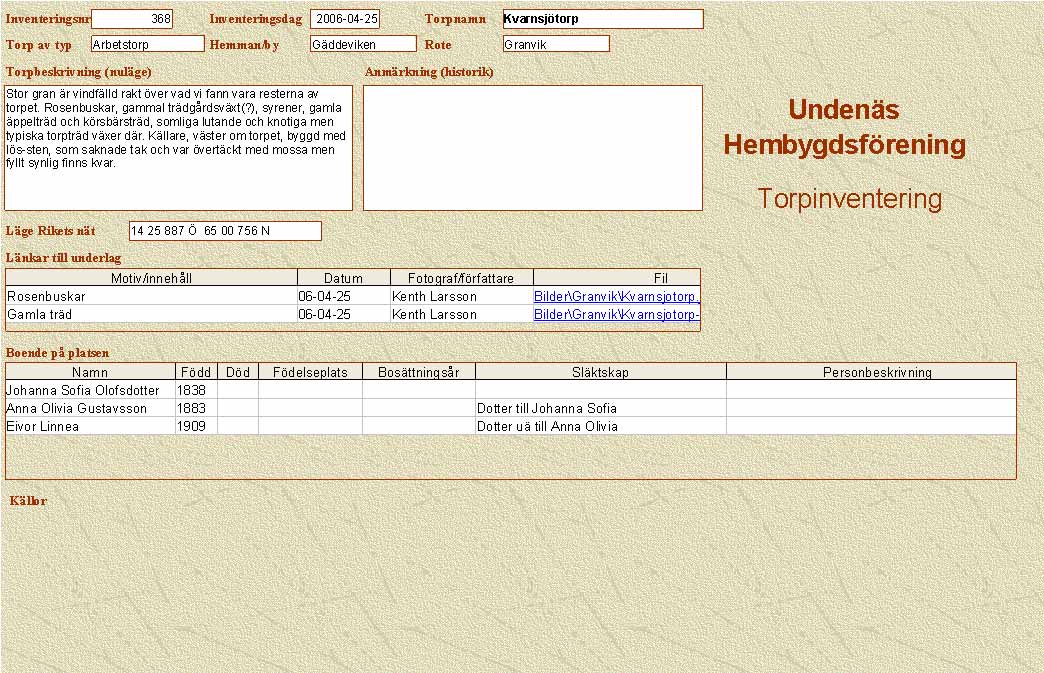
Task: Select the Torpnamn field with Kvarnsjötorp
Action: (602, 19)
